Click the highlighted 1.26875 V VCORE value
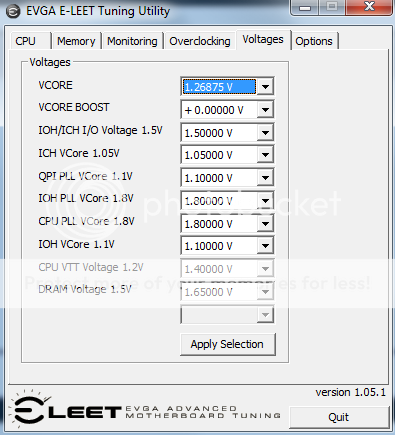 click(219, 87)
